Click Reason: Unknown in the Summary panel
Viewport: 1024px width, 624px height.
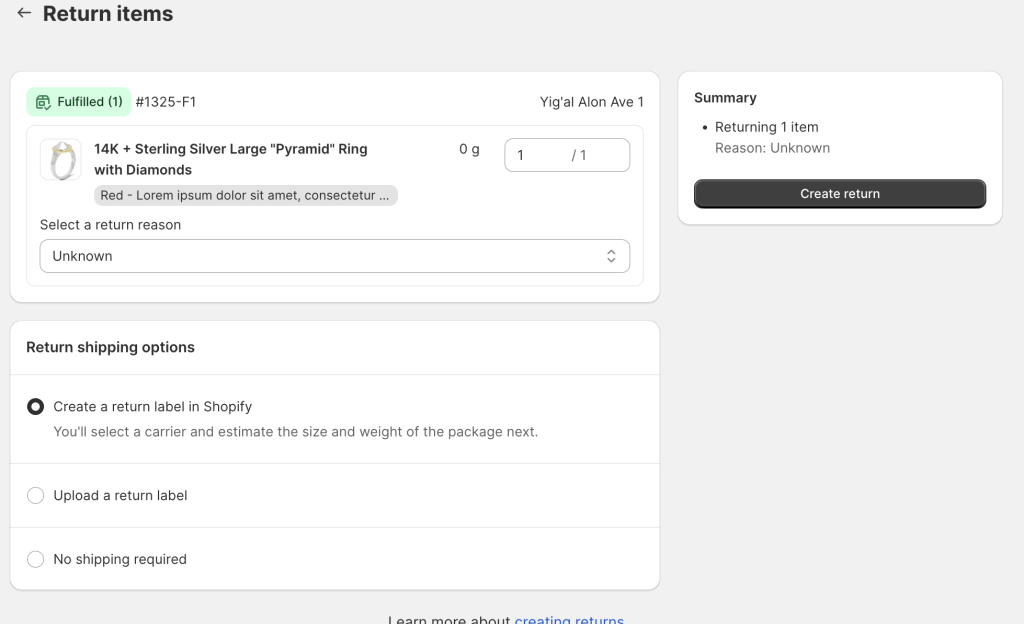771,147
